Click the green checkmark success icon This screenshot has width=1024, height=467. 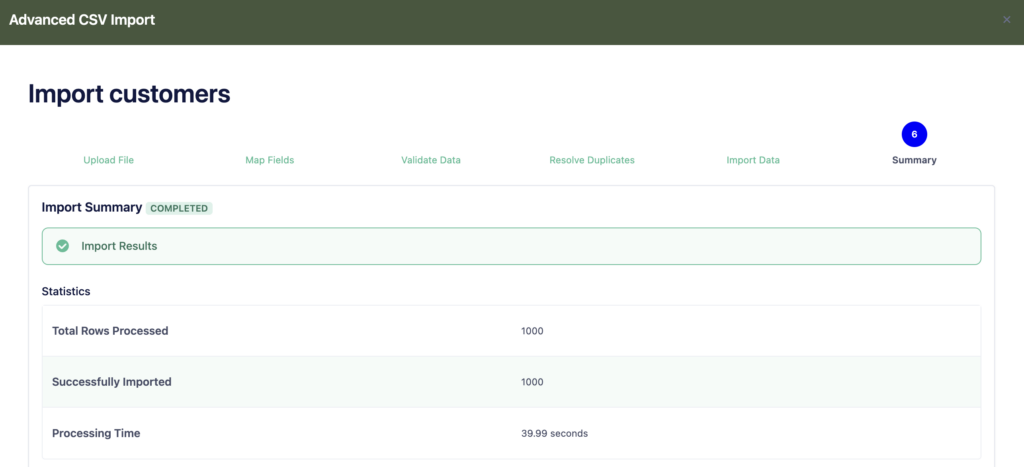(x=62, y=246)
